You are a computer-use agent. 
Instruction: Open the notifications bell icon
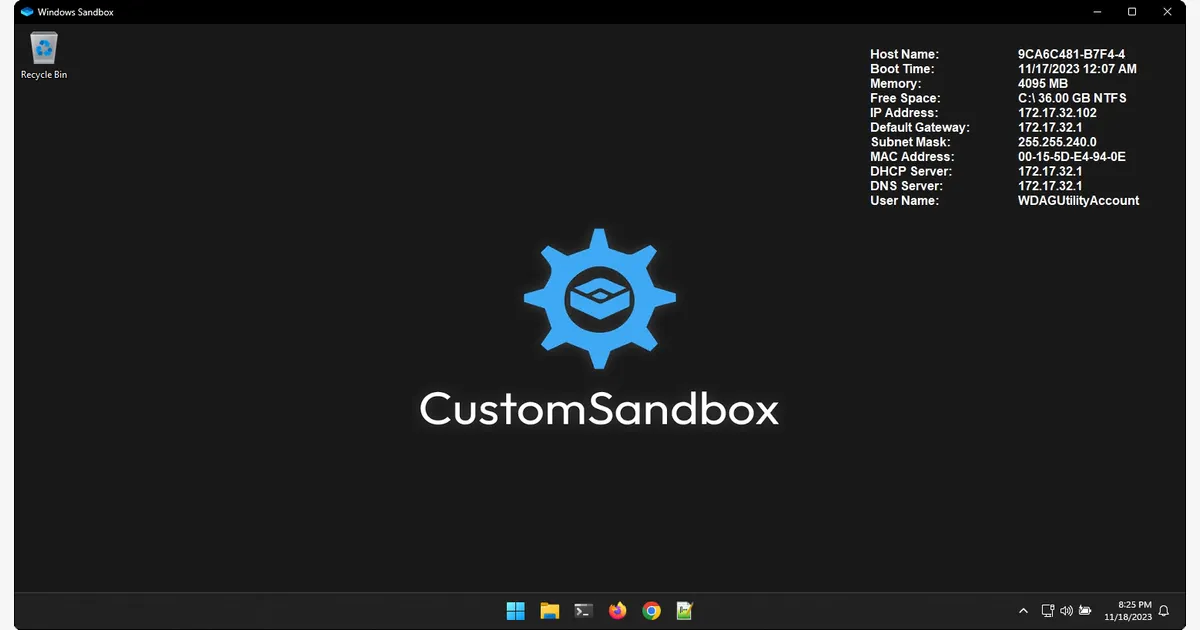(x=1163, y=611)
